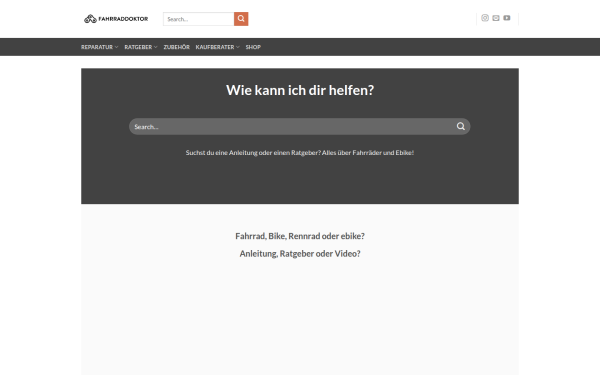Click the heading 'Wie kann ich dir helfen?'
The image size is (600, 375).
300,90
